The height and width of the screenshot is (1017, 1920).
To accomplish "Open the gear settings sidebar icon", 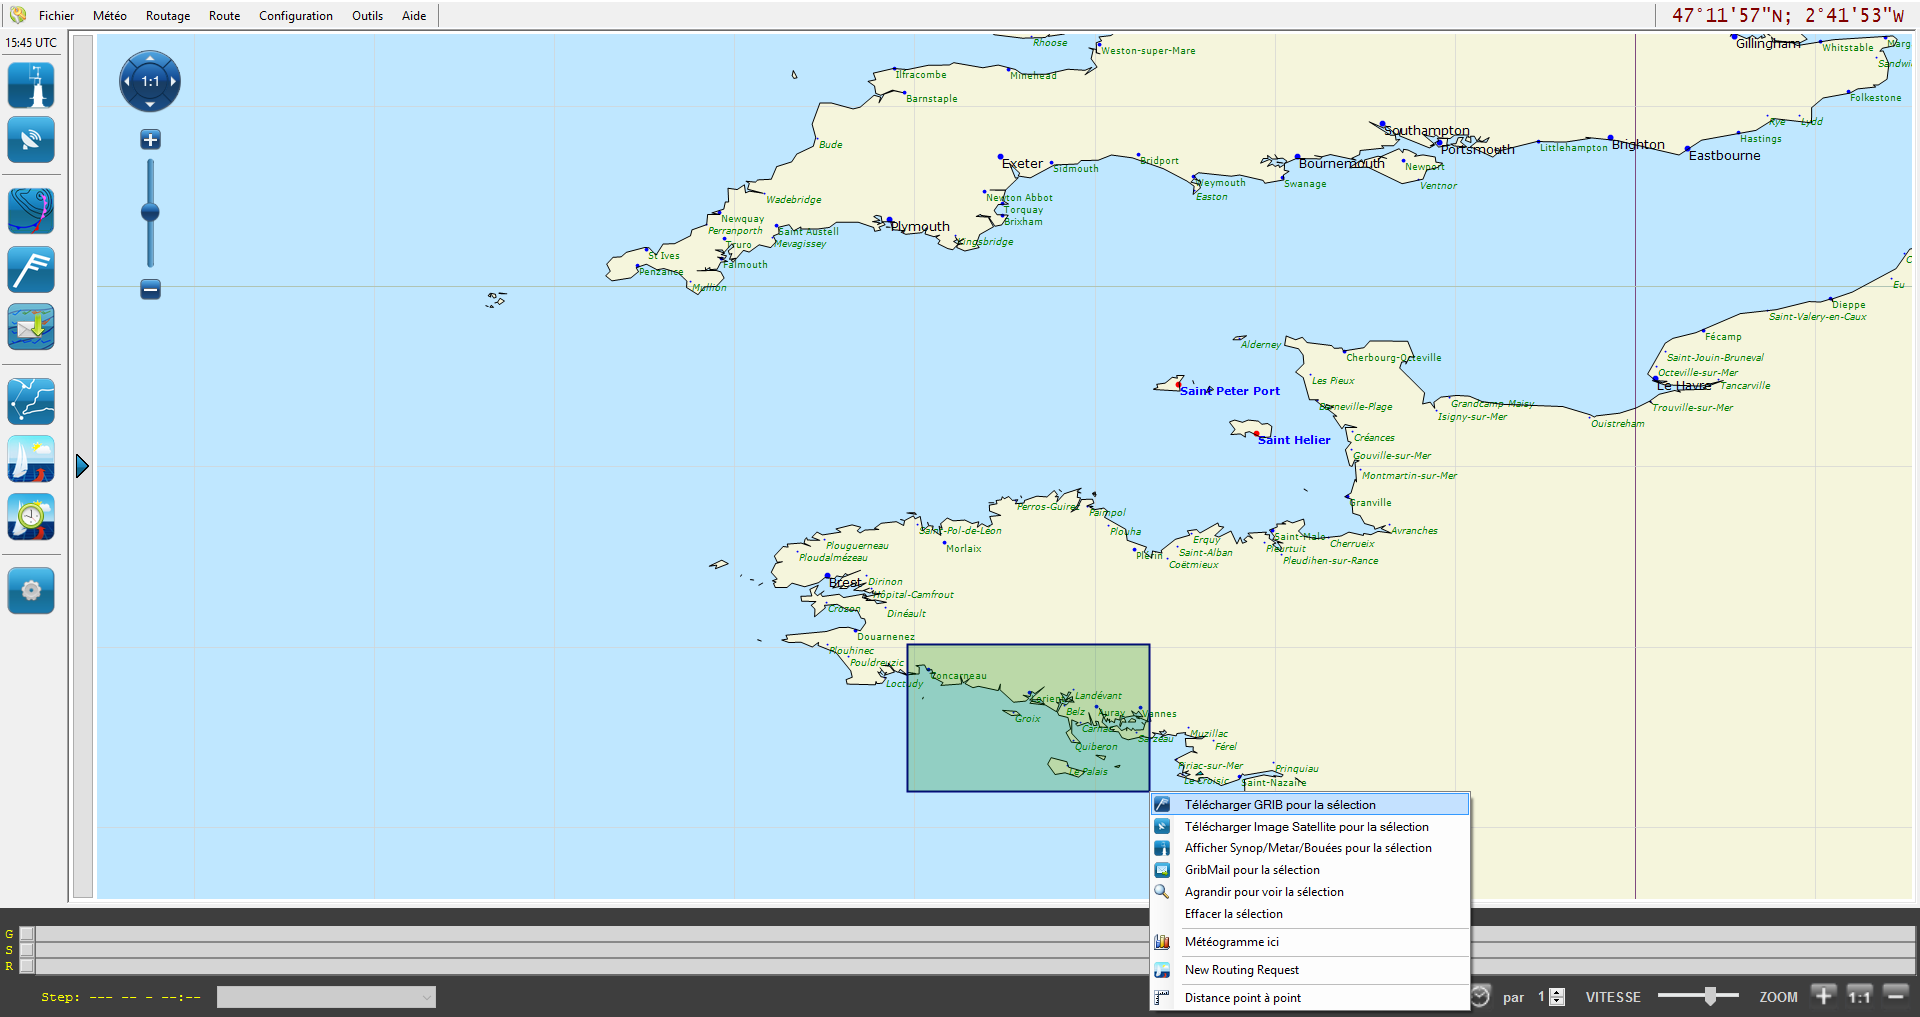I will click(x=31, y=590).
